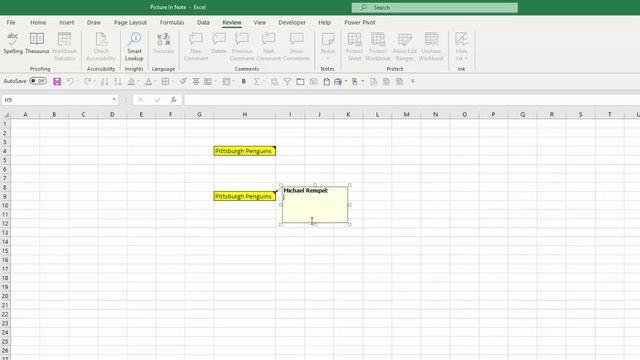Open the Borders dropdown in quick access toolbar
Viewport: 640px width, 360px height.
coord(173,82)
